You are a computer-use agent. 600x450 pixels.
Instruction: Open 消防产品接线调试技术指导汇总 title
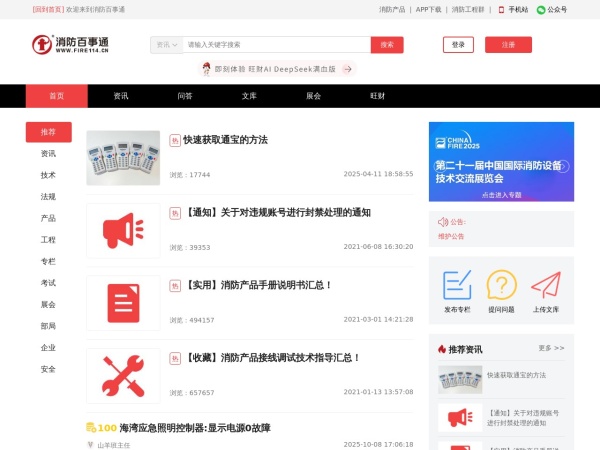[x=272, y=358]
